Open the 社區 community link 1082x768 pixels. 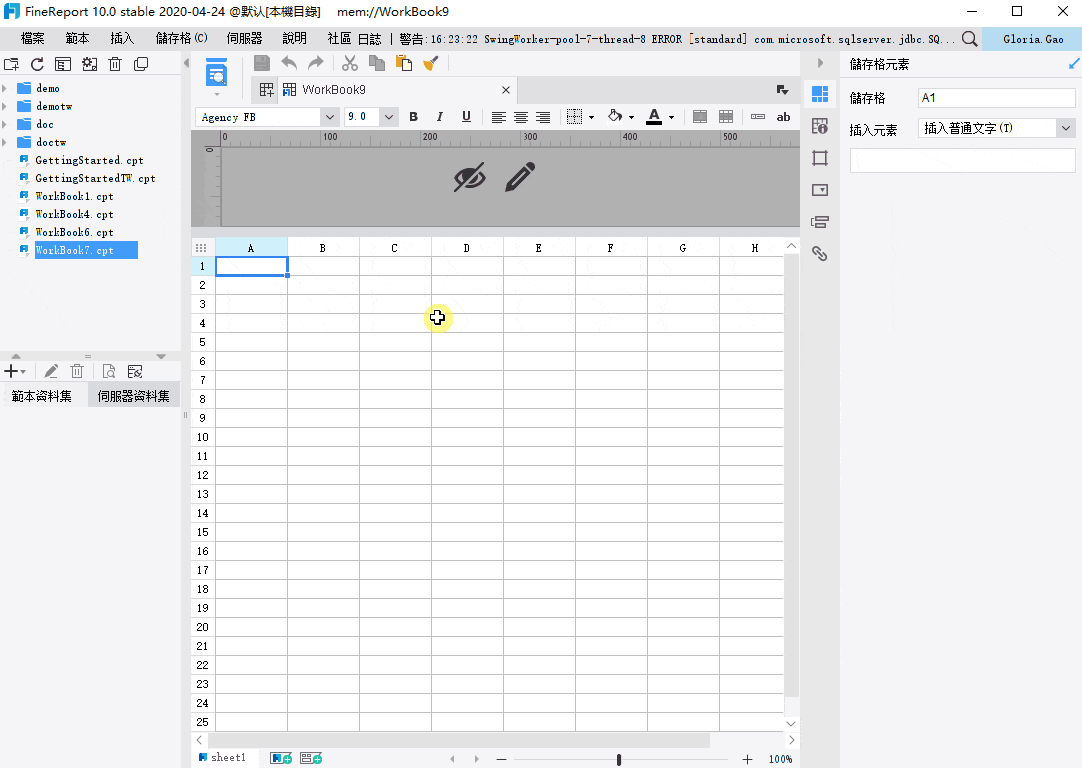(x=339, y=39)
